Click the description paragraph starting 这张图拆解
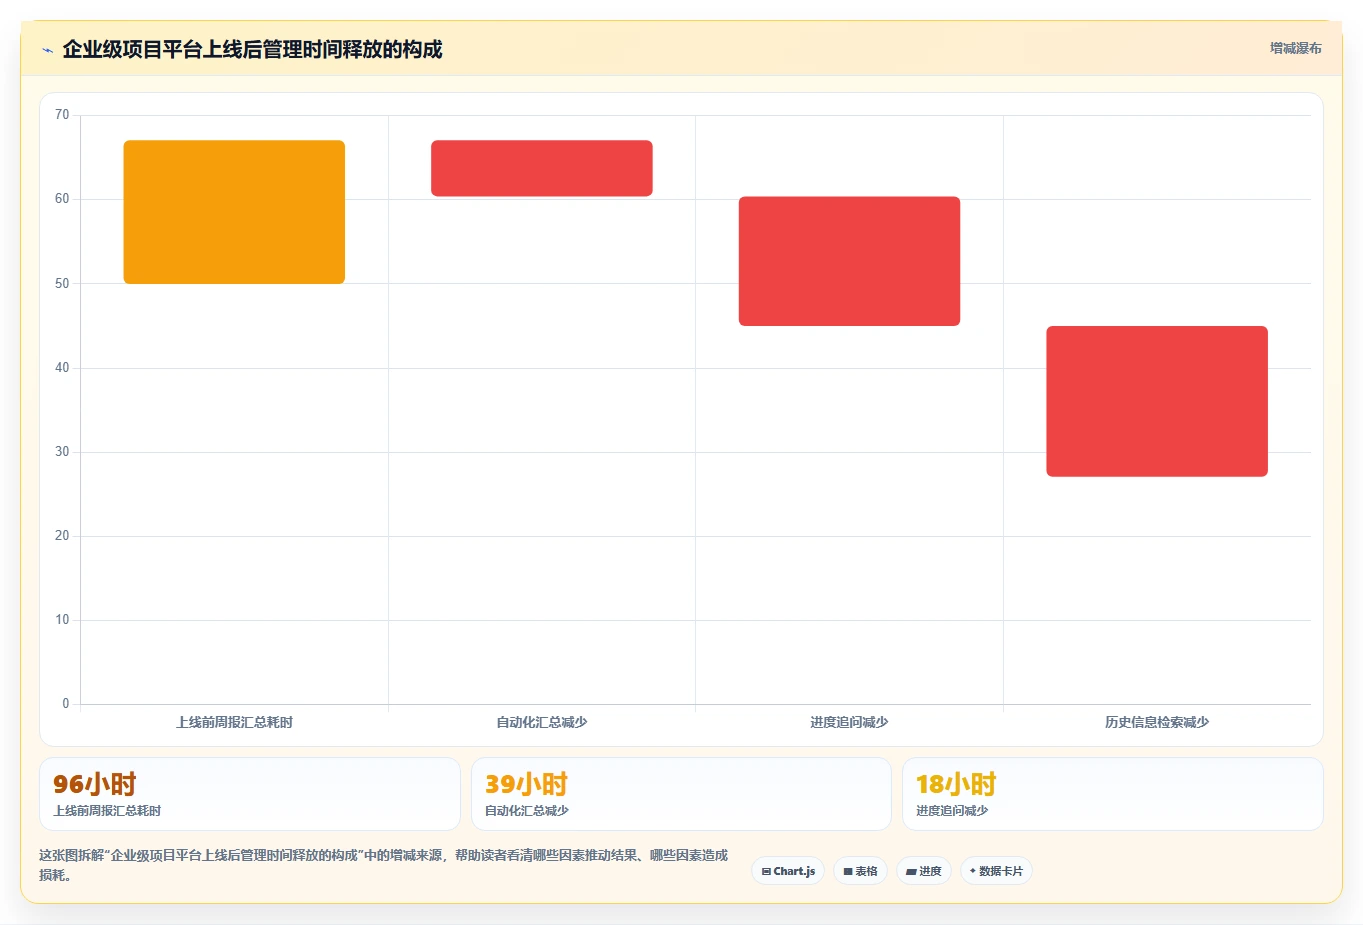This screenshot has height=925, width=1363. (384, 865)
